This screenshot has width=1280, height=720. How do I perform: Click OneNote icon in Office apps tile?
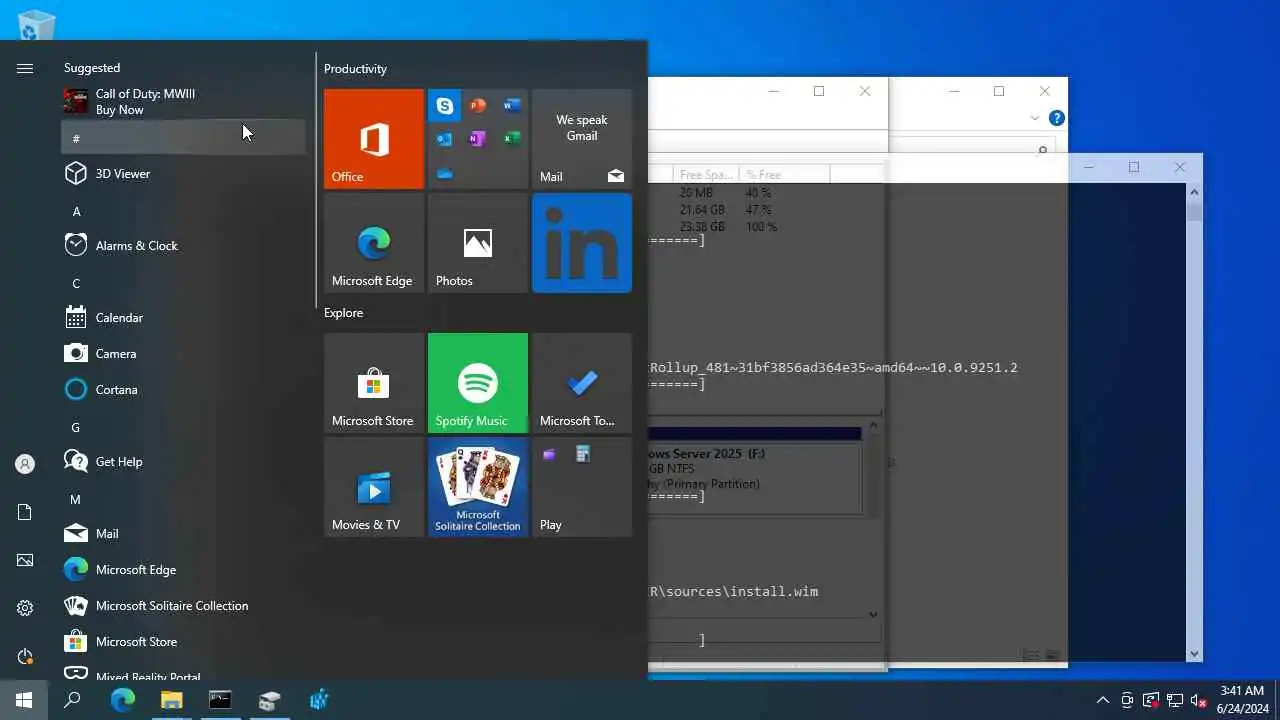[x=478, y=139]
